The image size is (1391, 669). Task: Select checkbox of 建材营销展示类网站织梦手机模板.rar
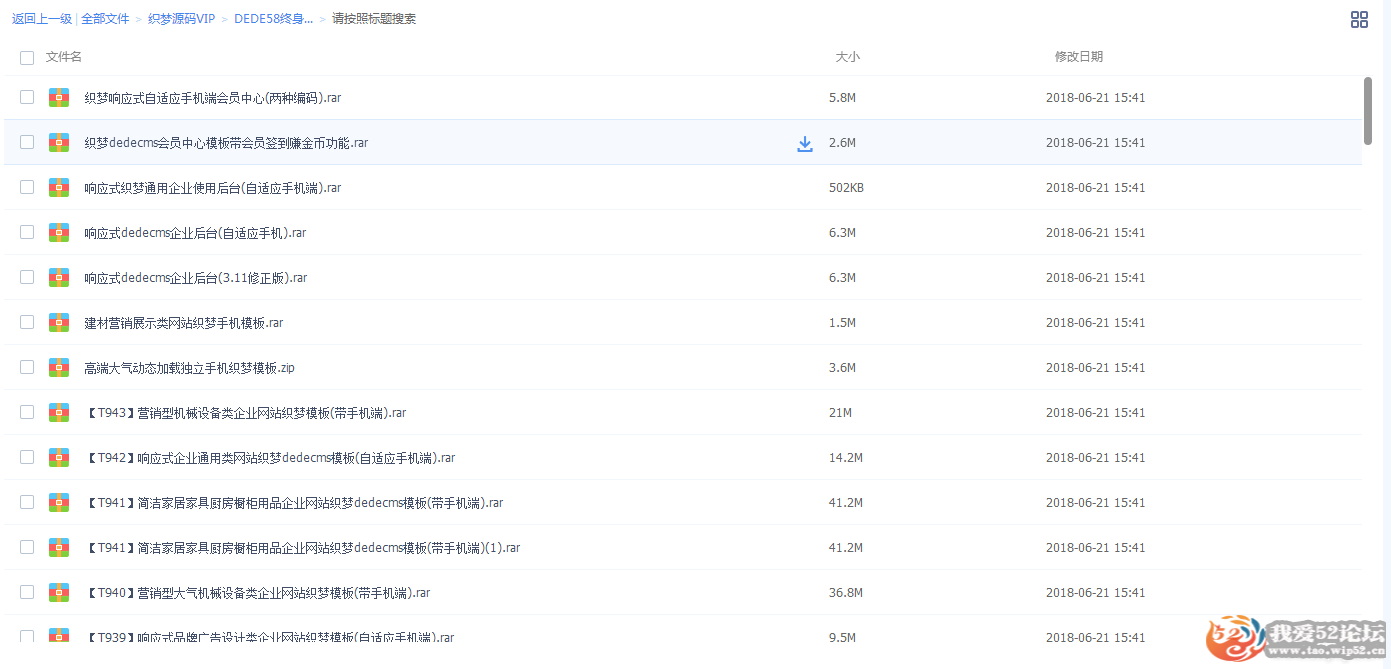(27, 322)
